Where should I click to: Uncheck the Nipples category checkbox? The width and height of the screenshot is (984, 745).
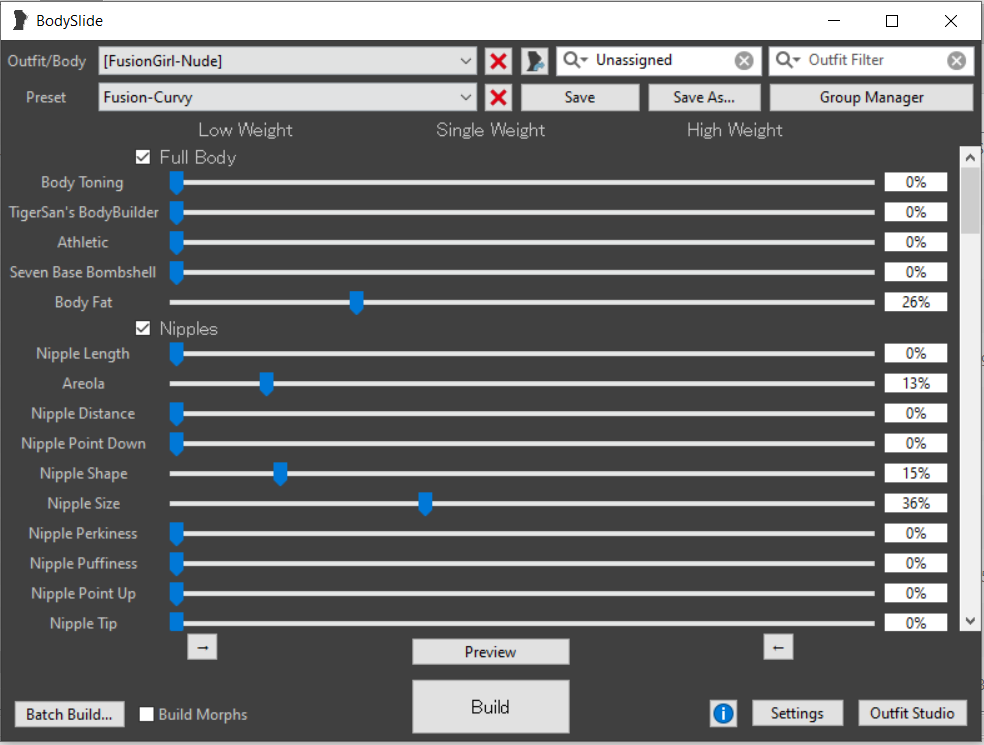(143, 328)
